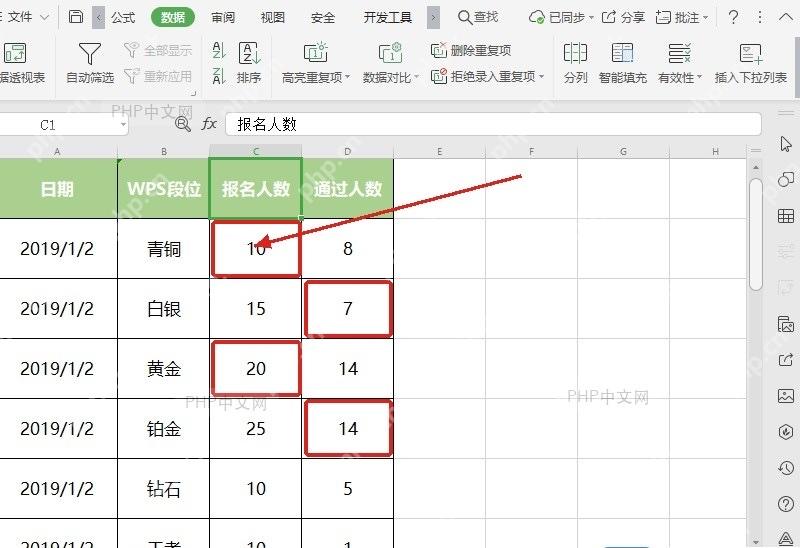The width and height of the screenshot is (800, 548).
Task: Expand the Synced (已同步) dropdown arrow
Action: click(591, 18)
